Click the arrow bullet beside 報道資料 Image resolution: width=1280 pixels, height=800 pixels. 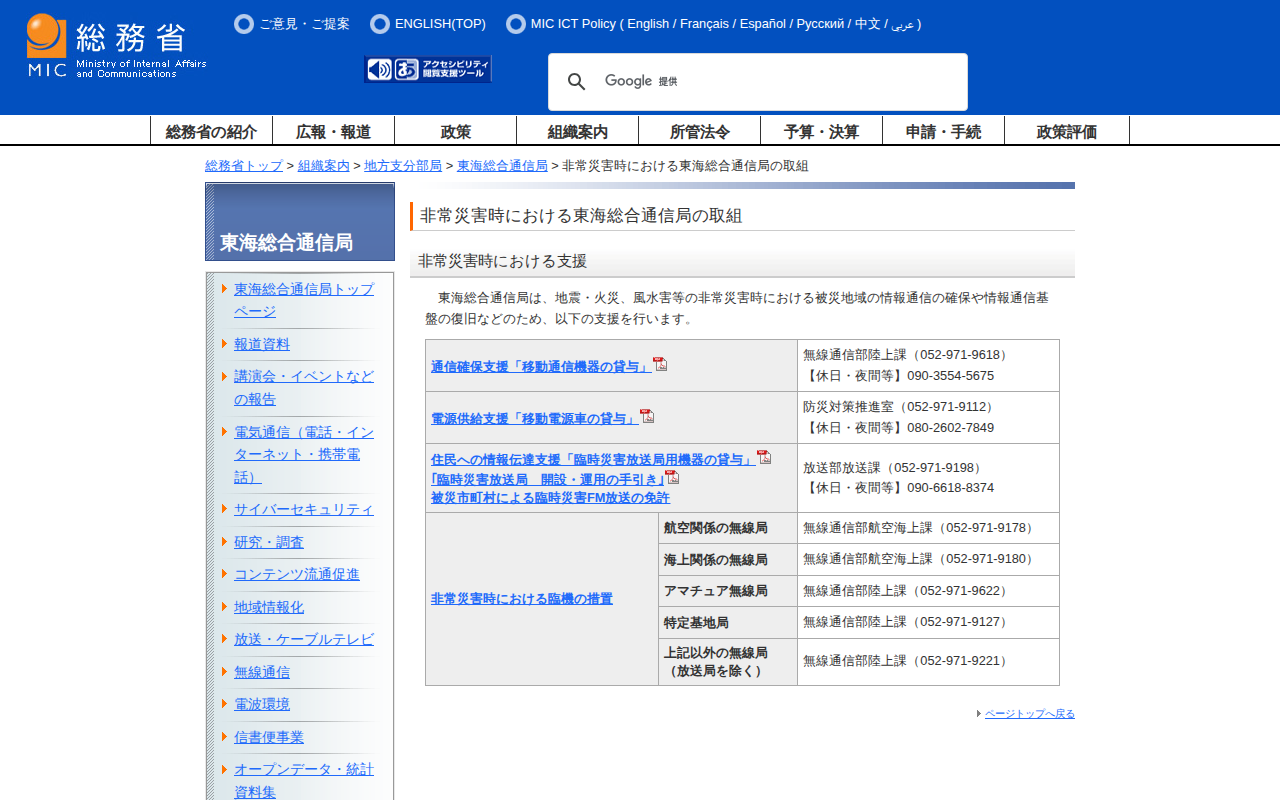[224, 344]
